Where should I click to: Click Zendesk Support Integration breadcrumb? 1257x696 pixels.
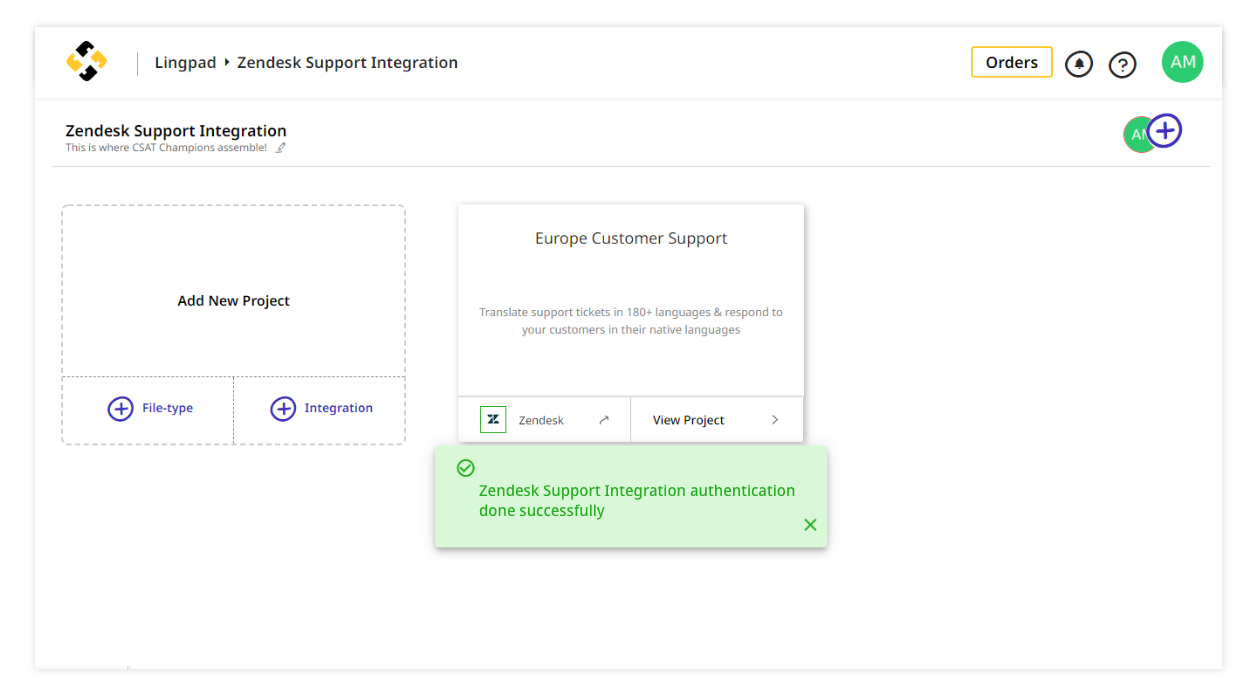[x=347, y=62]
